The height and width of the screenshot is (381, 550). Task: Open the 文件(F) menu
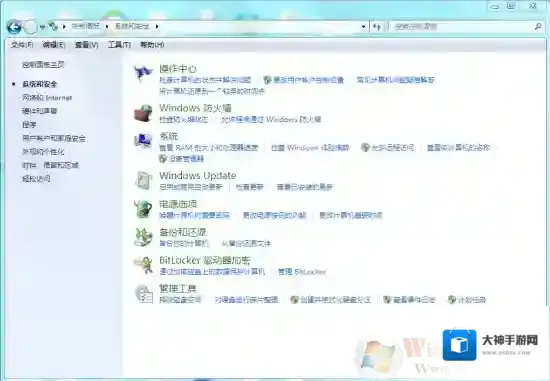22,45
